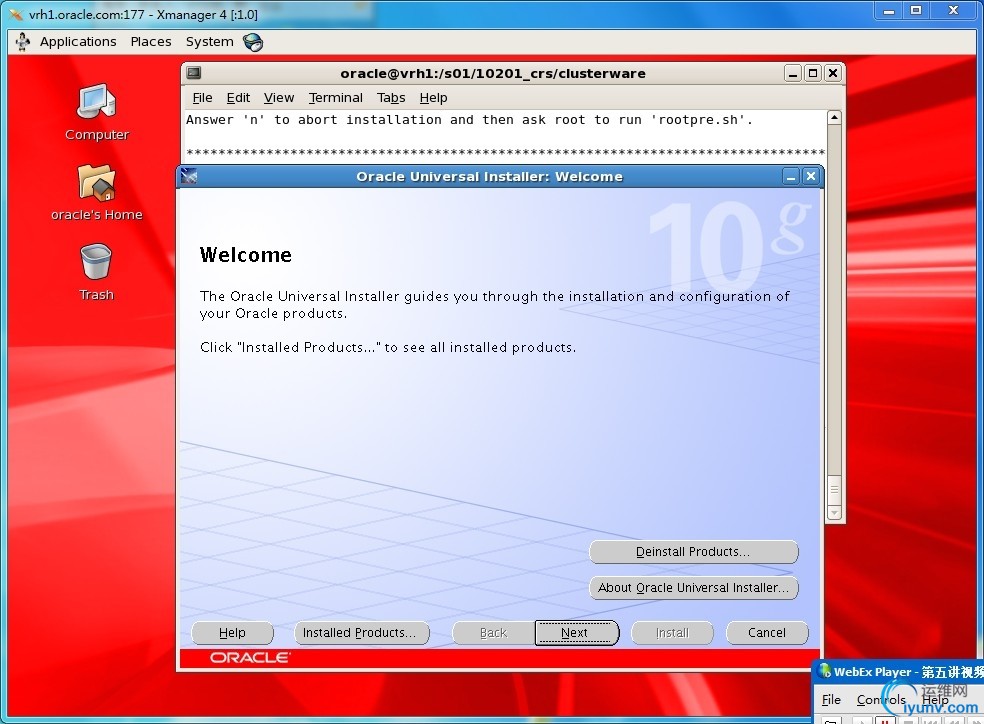This screenshot has height=724, width=984.
Task: Click About Oracle Universal Installer button
Action: (693, 588)
